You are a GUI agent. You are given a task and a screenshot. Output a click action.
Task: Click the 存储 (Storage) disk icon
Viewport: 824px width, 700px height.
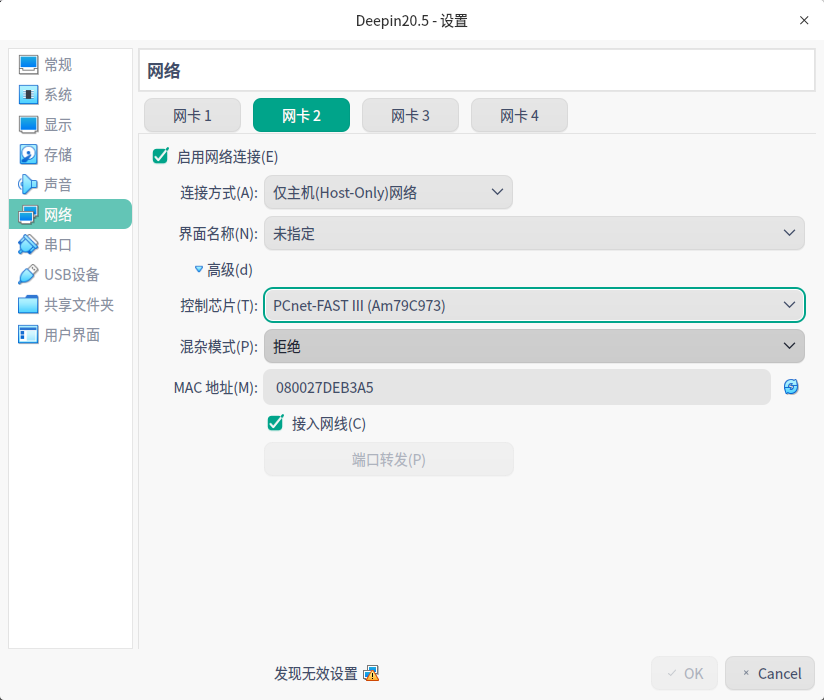28,155
